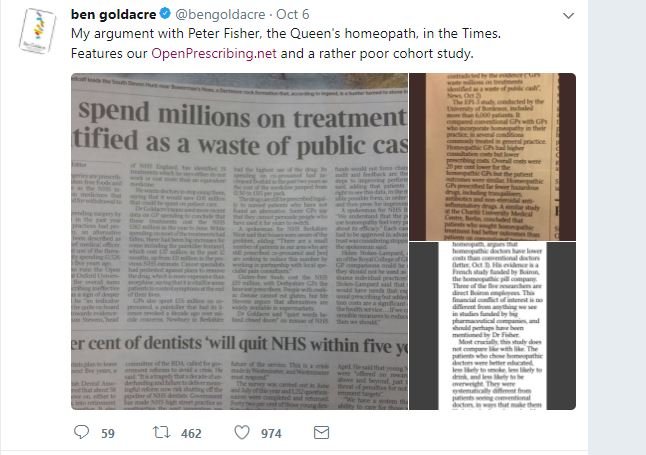Click the reply count of 59

[x=108, y=432]
